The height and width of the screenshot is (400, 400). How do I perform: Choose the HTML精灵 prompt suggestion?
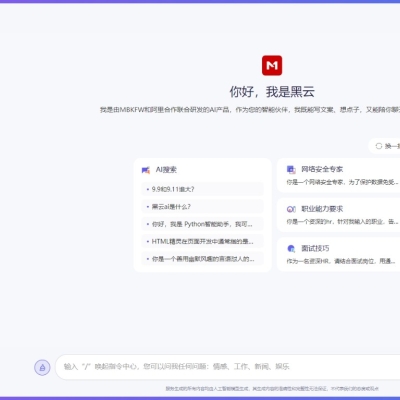click(x=202, y=241)
